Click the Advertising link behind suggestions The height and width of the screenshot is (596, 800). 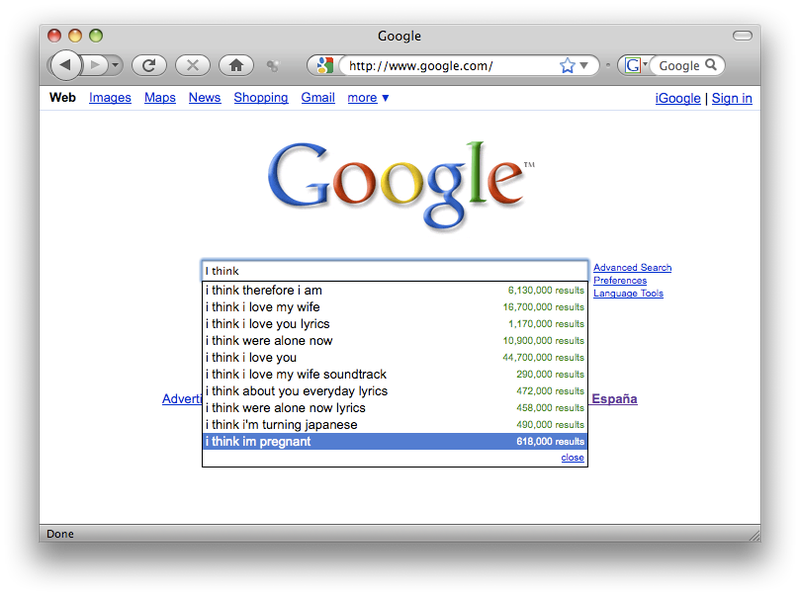182,399
